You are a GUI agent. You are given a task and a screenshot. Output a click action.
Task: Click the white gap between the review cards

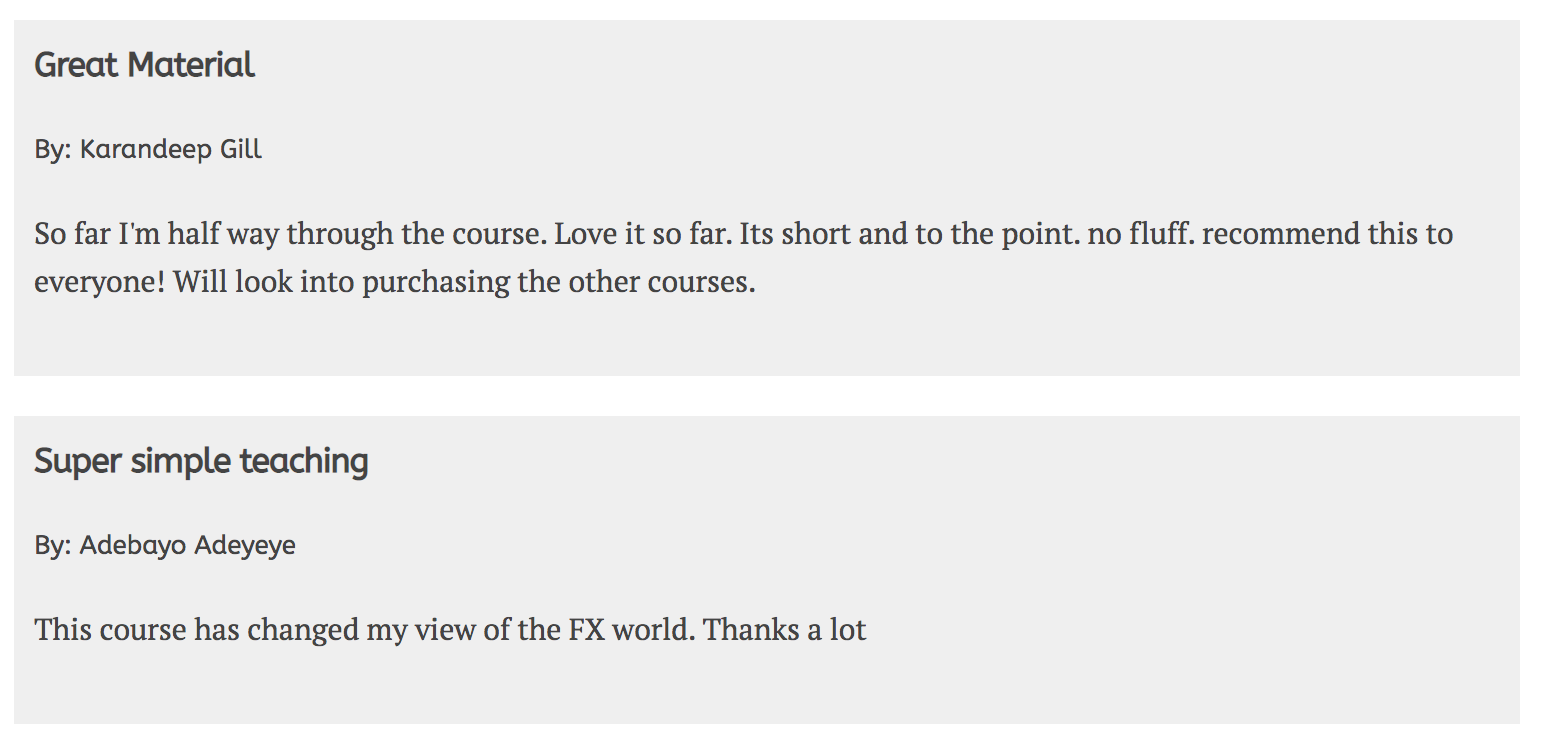(x=766, y=396)
